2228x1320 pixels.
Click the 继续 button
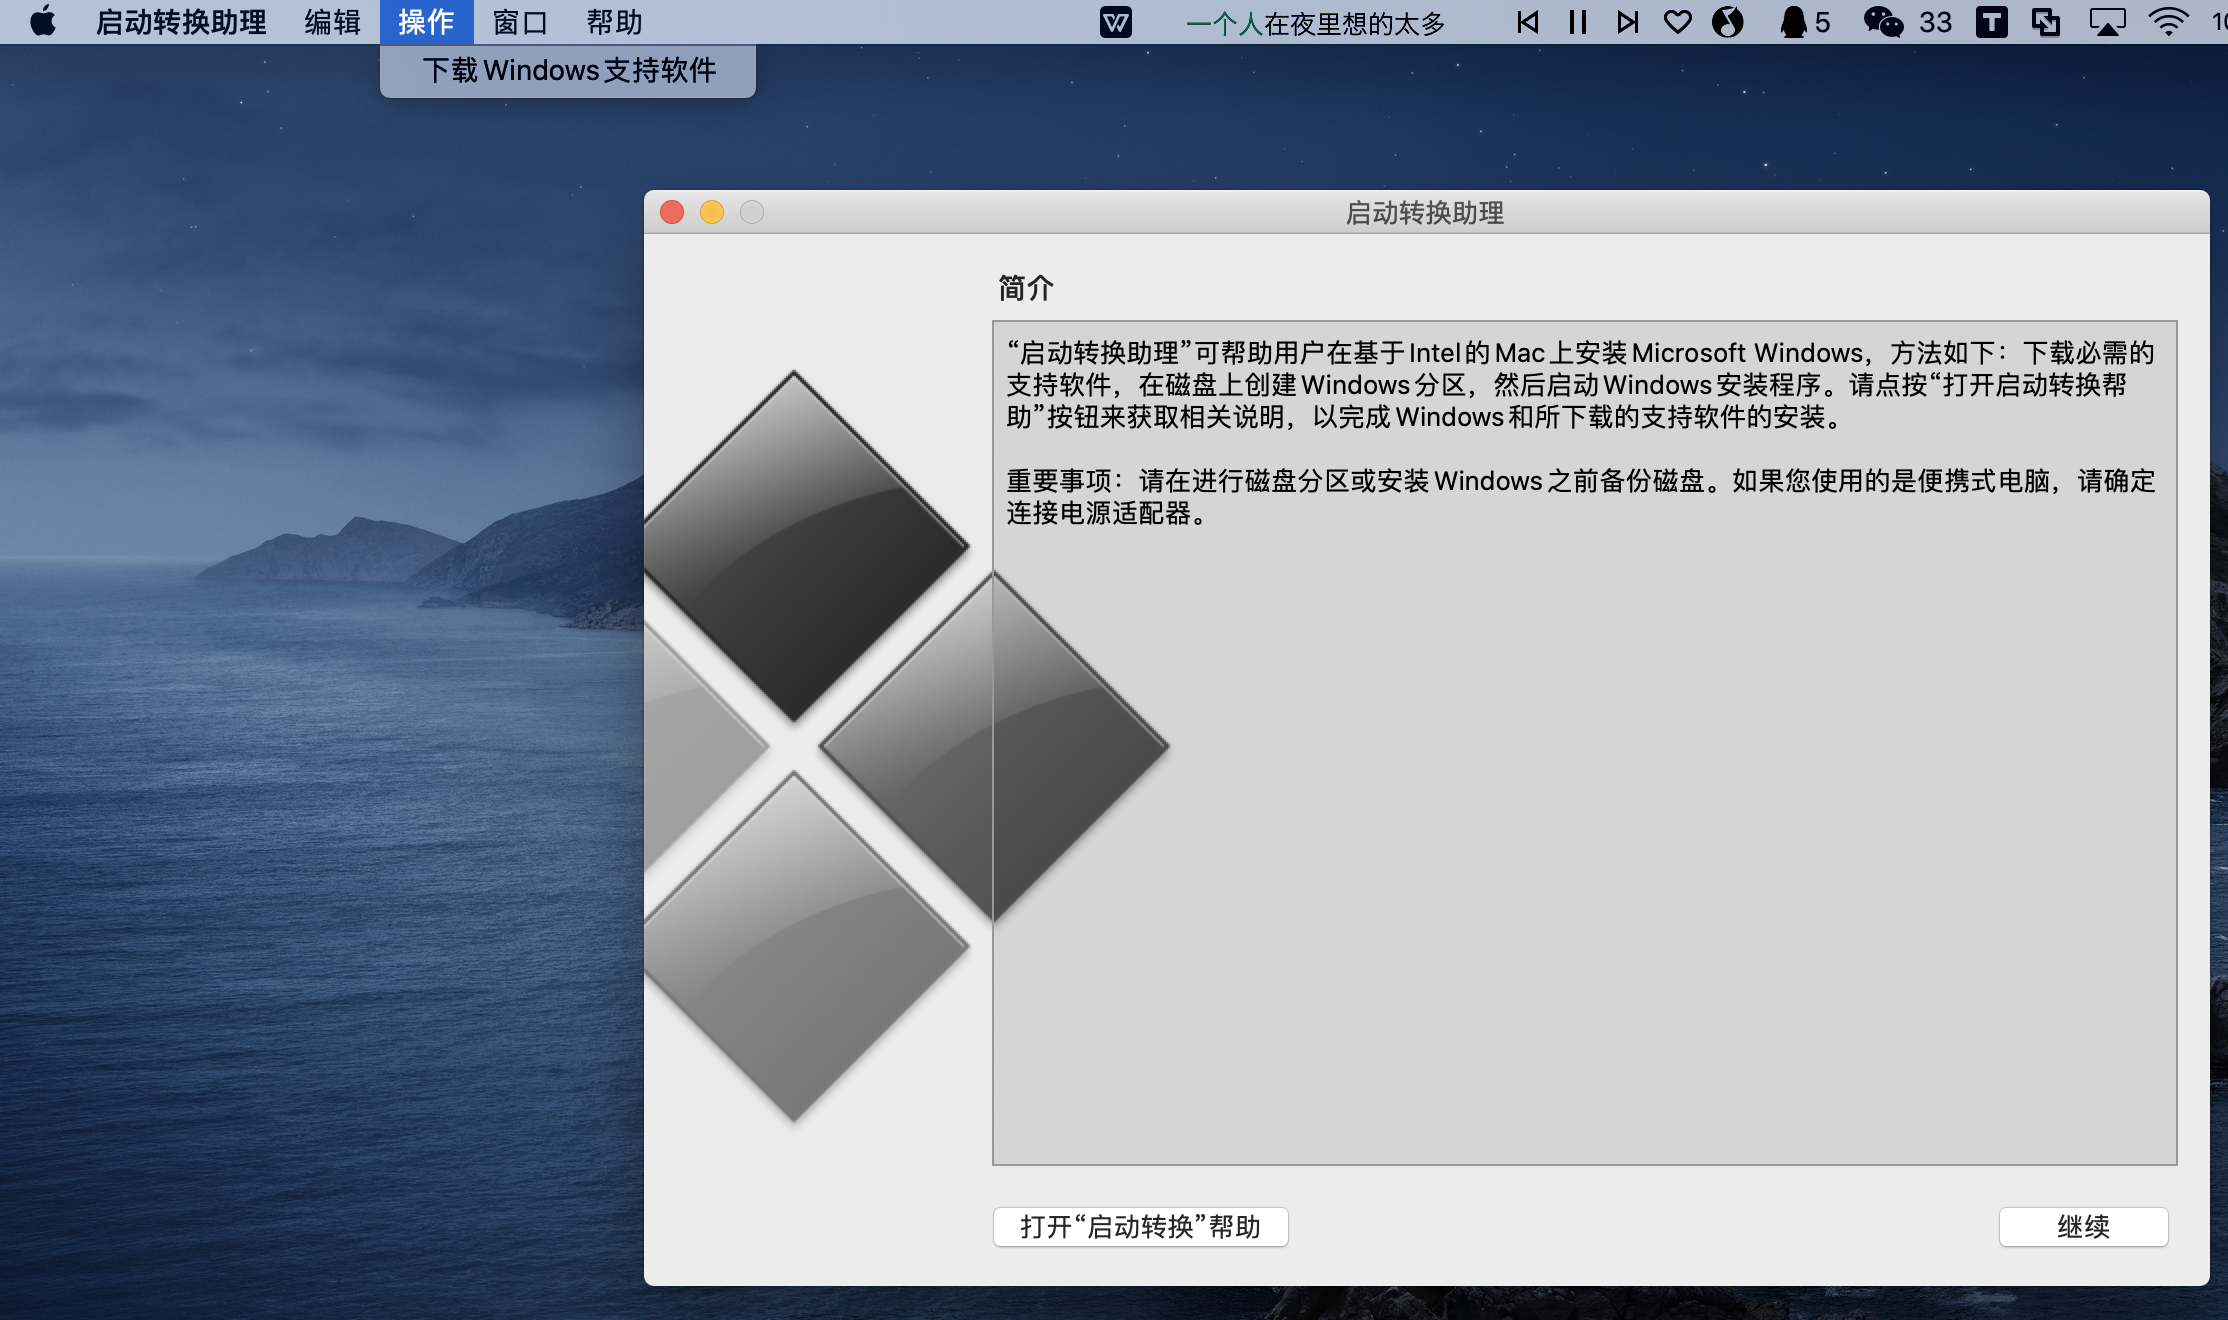tap(2084, 1227)
